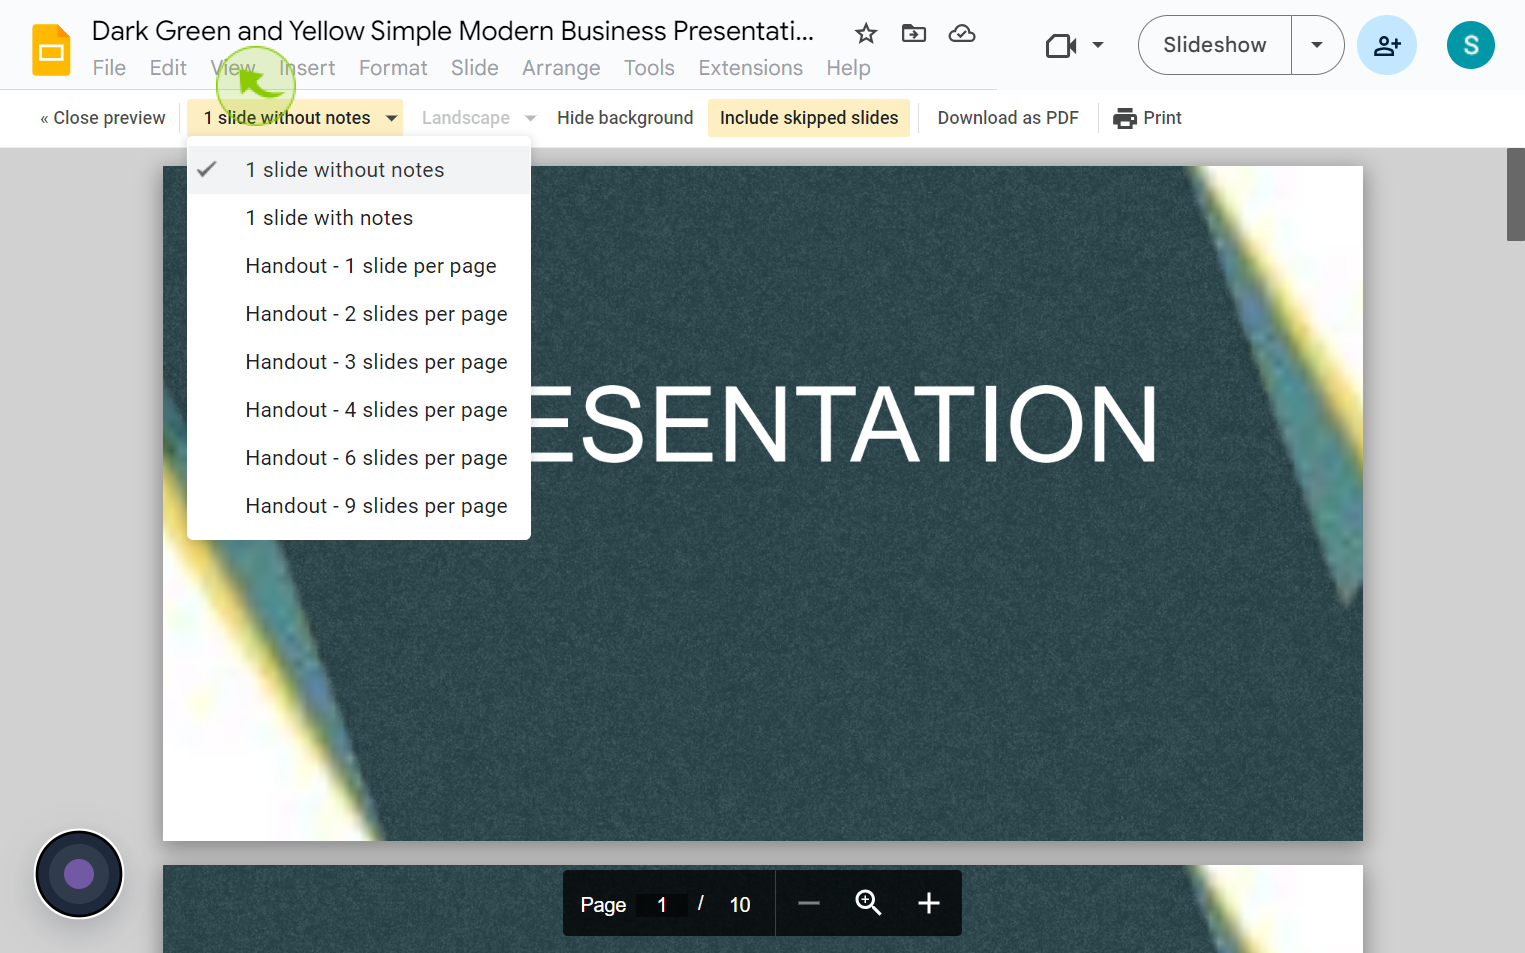Viewport: 1525px width, 953px height.
Task: Open the Arrange menu
Action: (561, 68)
